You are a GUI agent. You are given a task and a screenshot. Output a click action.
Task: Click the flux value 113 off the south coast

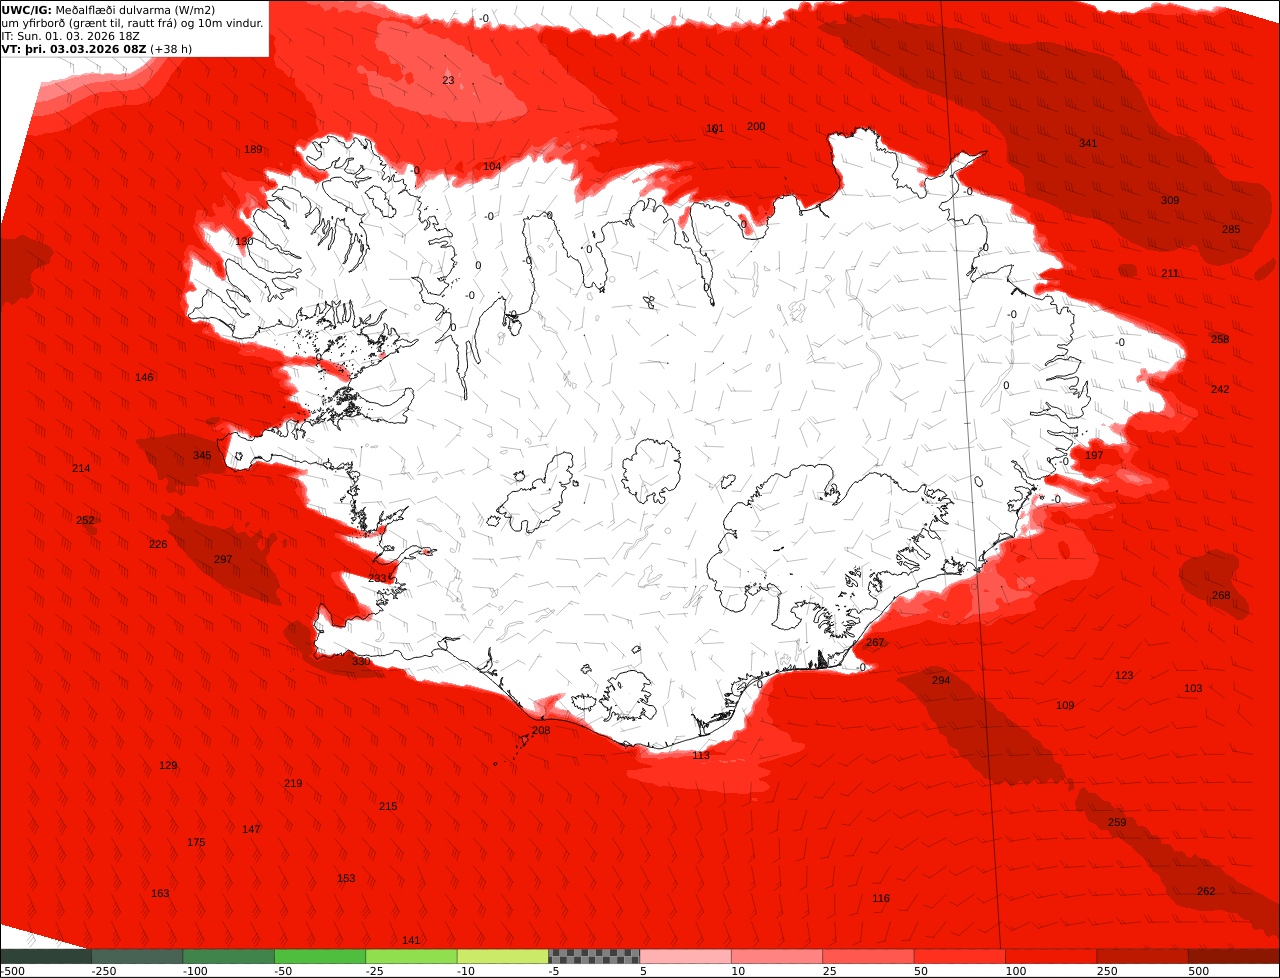coord(701,755)
